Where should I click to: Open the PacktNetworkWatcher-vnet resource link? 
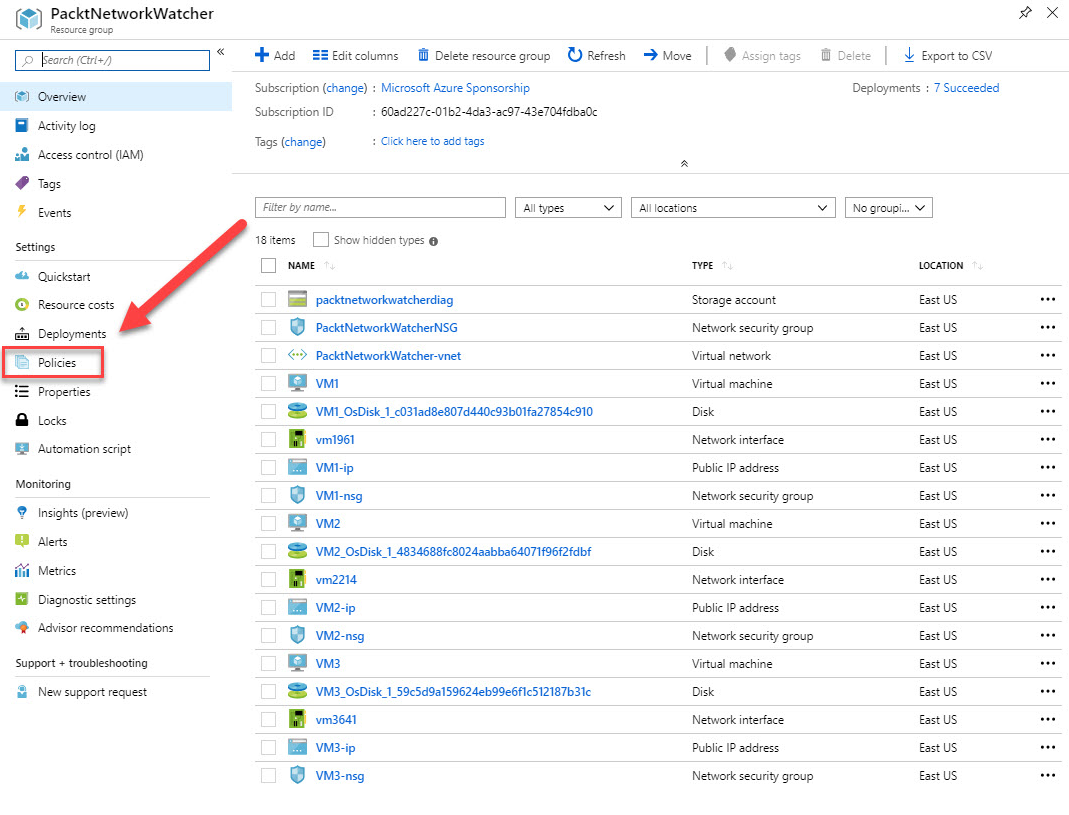[388, 355]
